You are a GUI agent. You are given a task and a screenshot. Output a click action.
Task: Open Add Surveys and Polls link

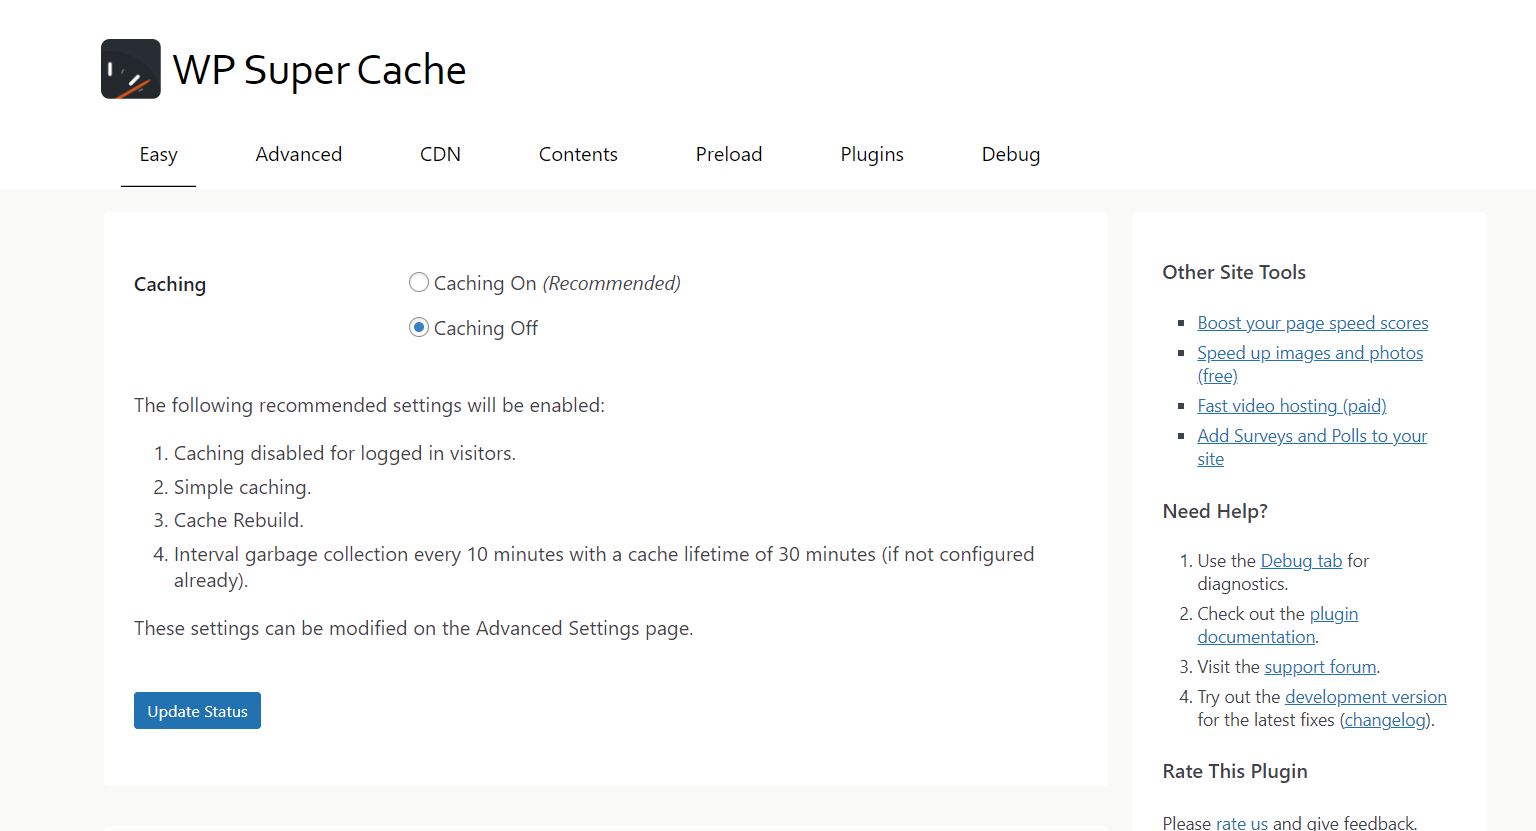[x=1311, y=436]
